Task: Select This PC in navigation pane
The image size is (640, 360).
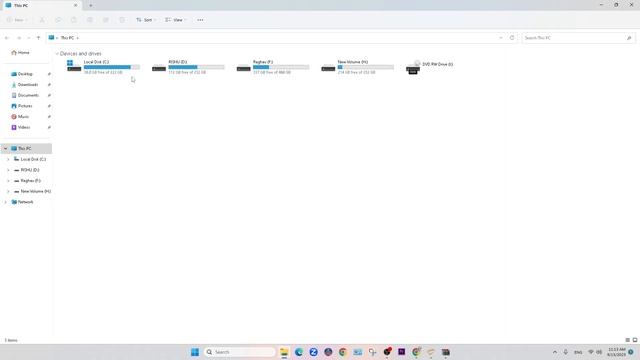Action: (x=27, y=149)
